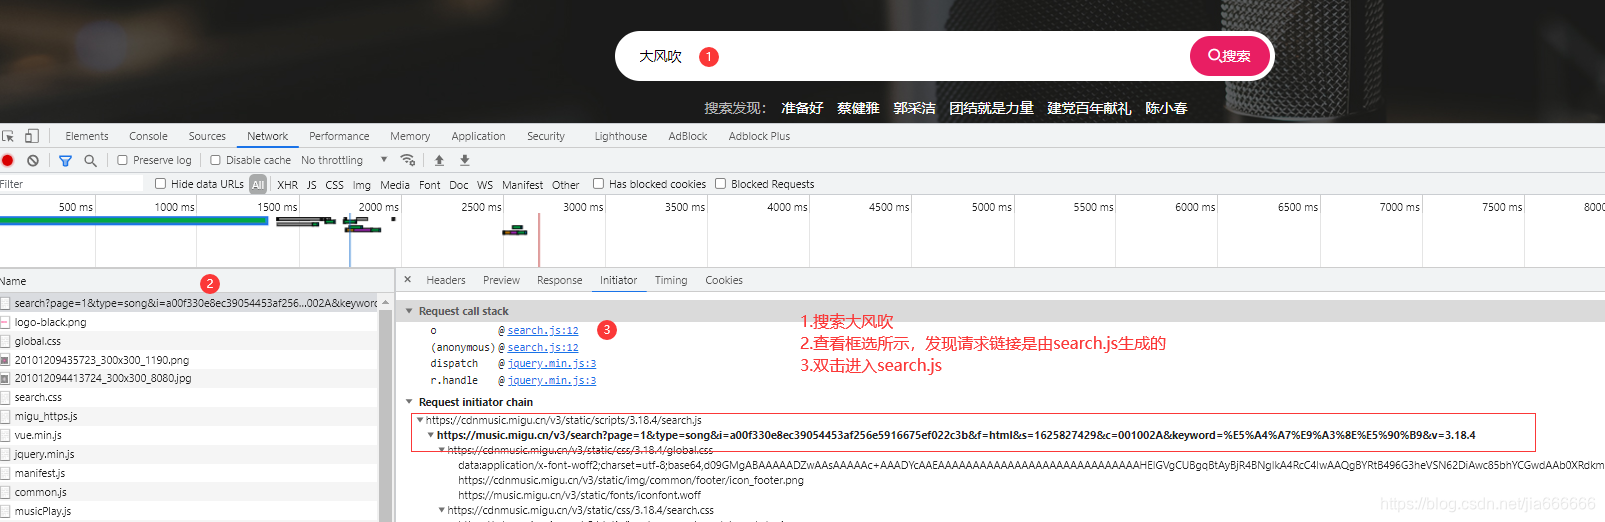Select the search?page=1&type=song request row
Screen dimensions: 1605x522
[x=189, y=303]
